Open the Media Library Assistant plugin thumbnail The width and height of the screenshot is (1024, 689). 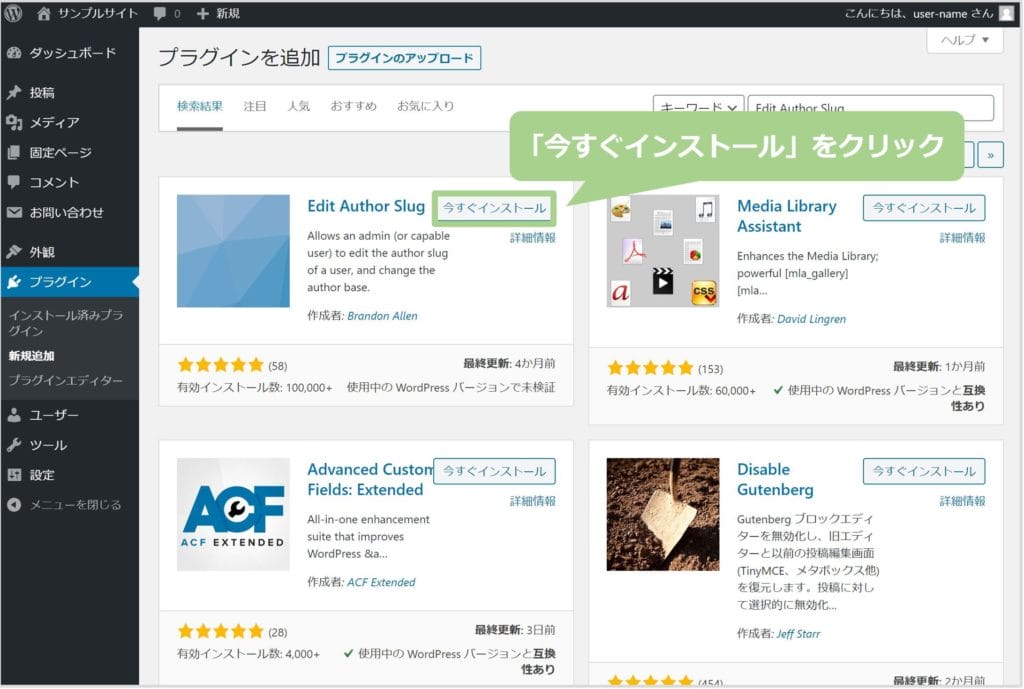663,251
